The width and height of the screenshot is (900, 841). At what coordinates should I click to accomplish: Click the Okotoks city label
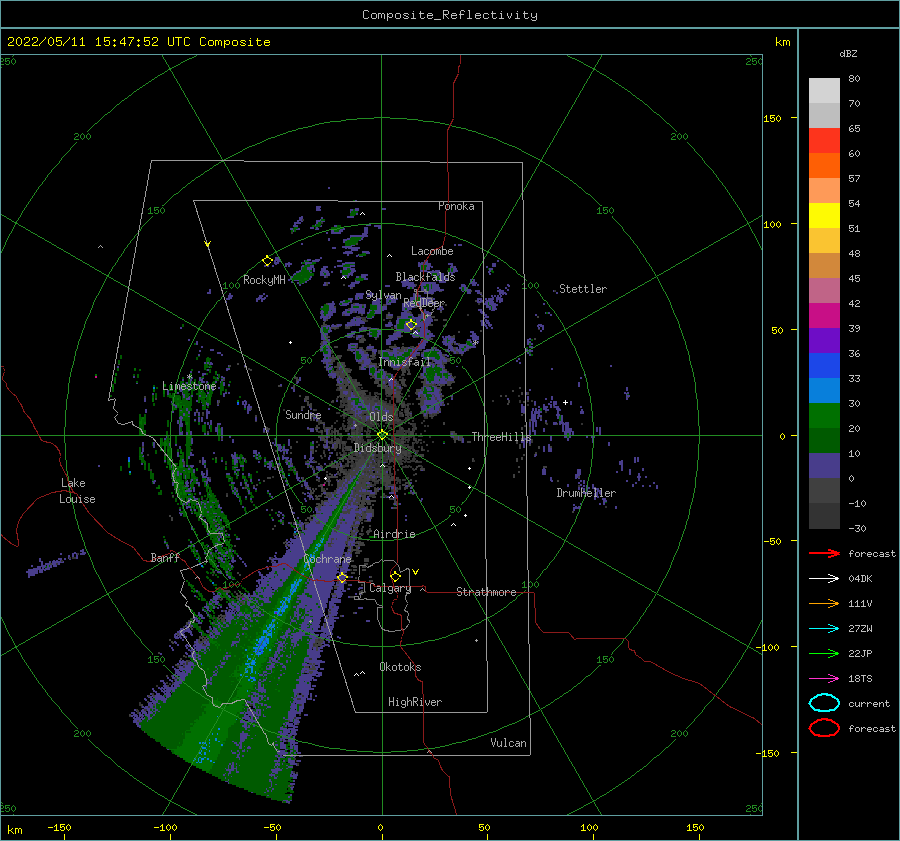[400, 667]
